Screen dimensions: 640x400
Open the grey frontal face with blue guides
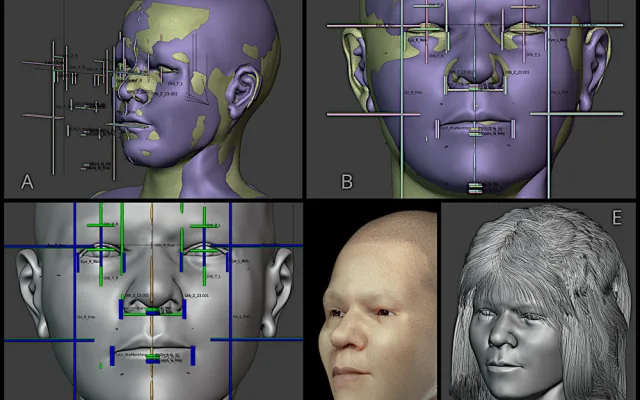[x=153, y=301]
